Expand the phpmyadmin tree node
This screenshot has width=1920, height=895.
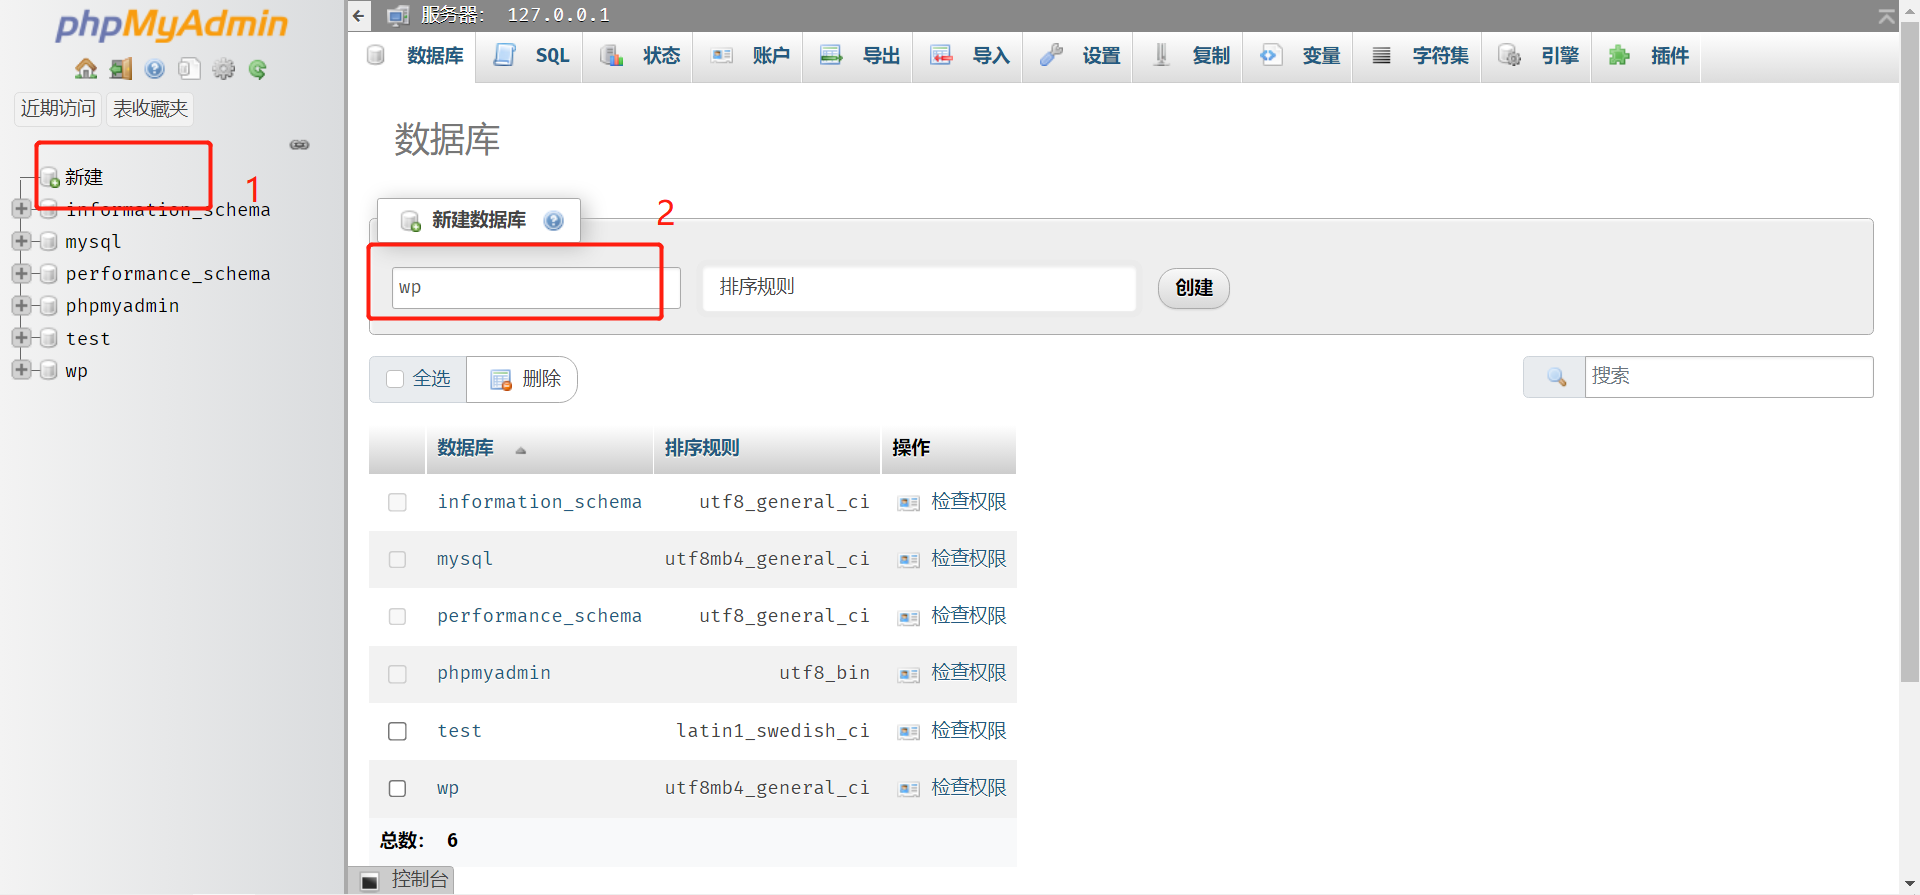click(x=21, y=305)
